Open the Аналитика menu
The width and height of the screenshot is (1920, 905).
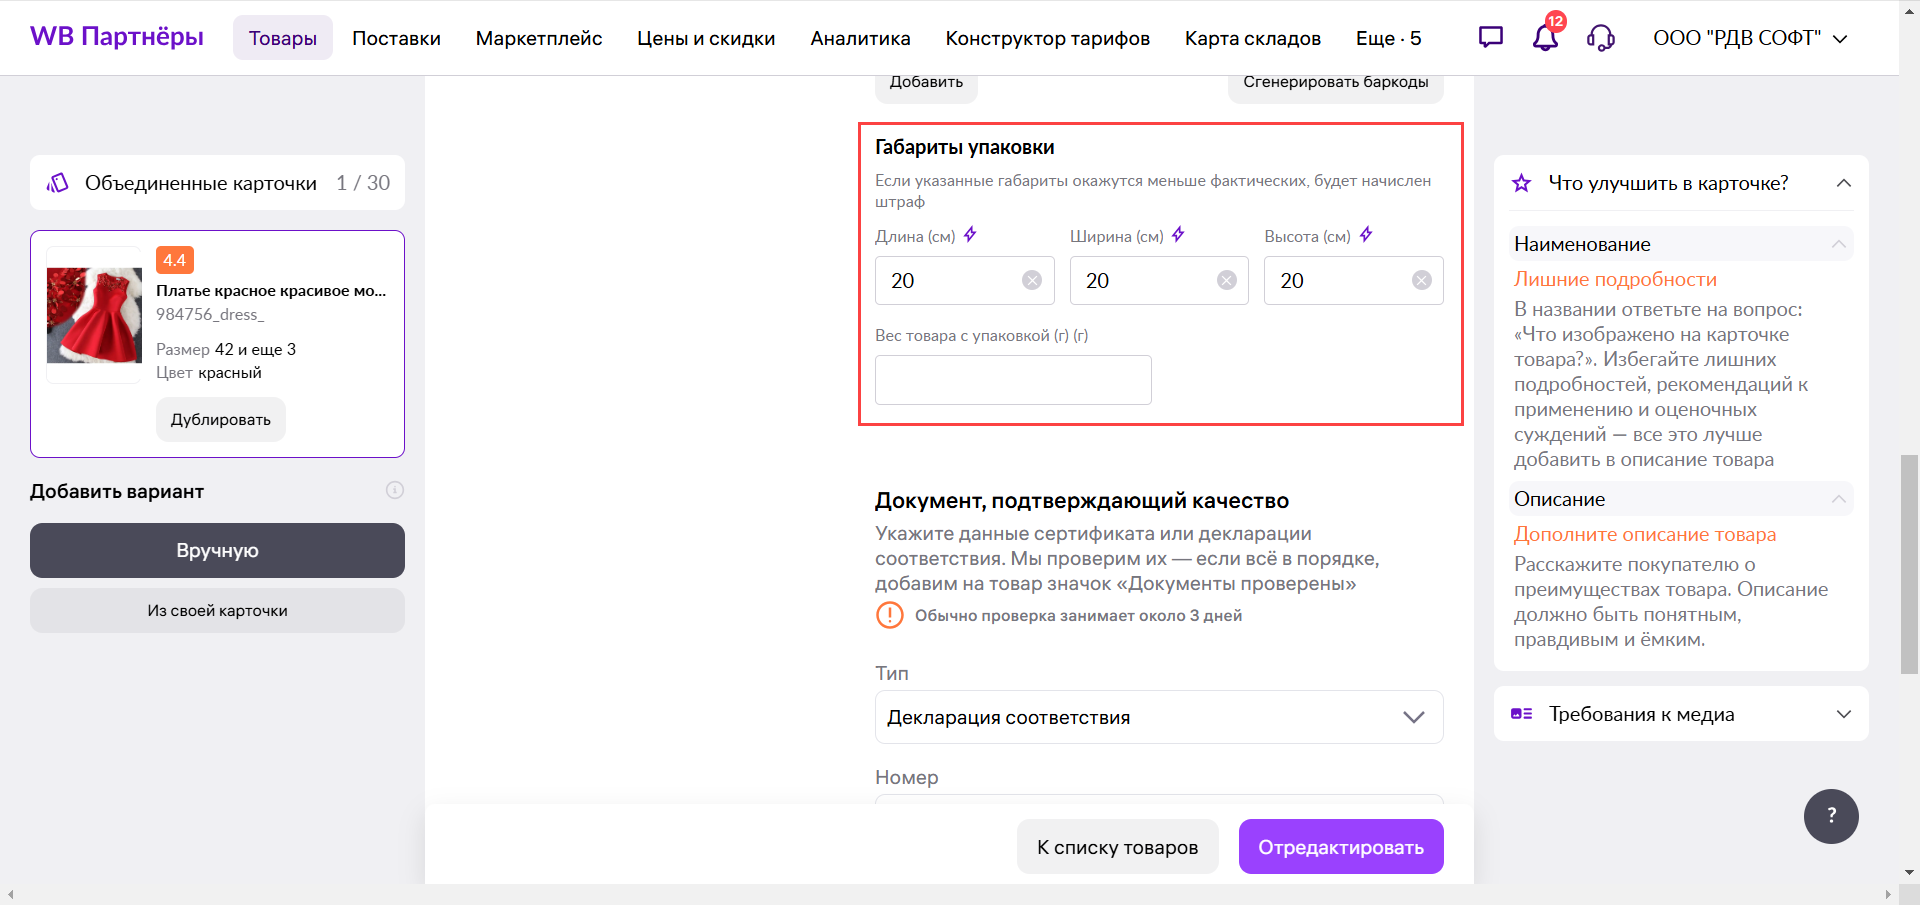[x=860, y=38]
